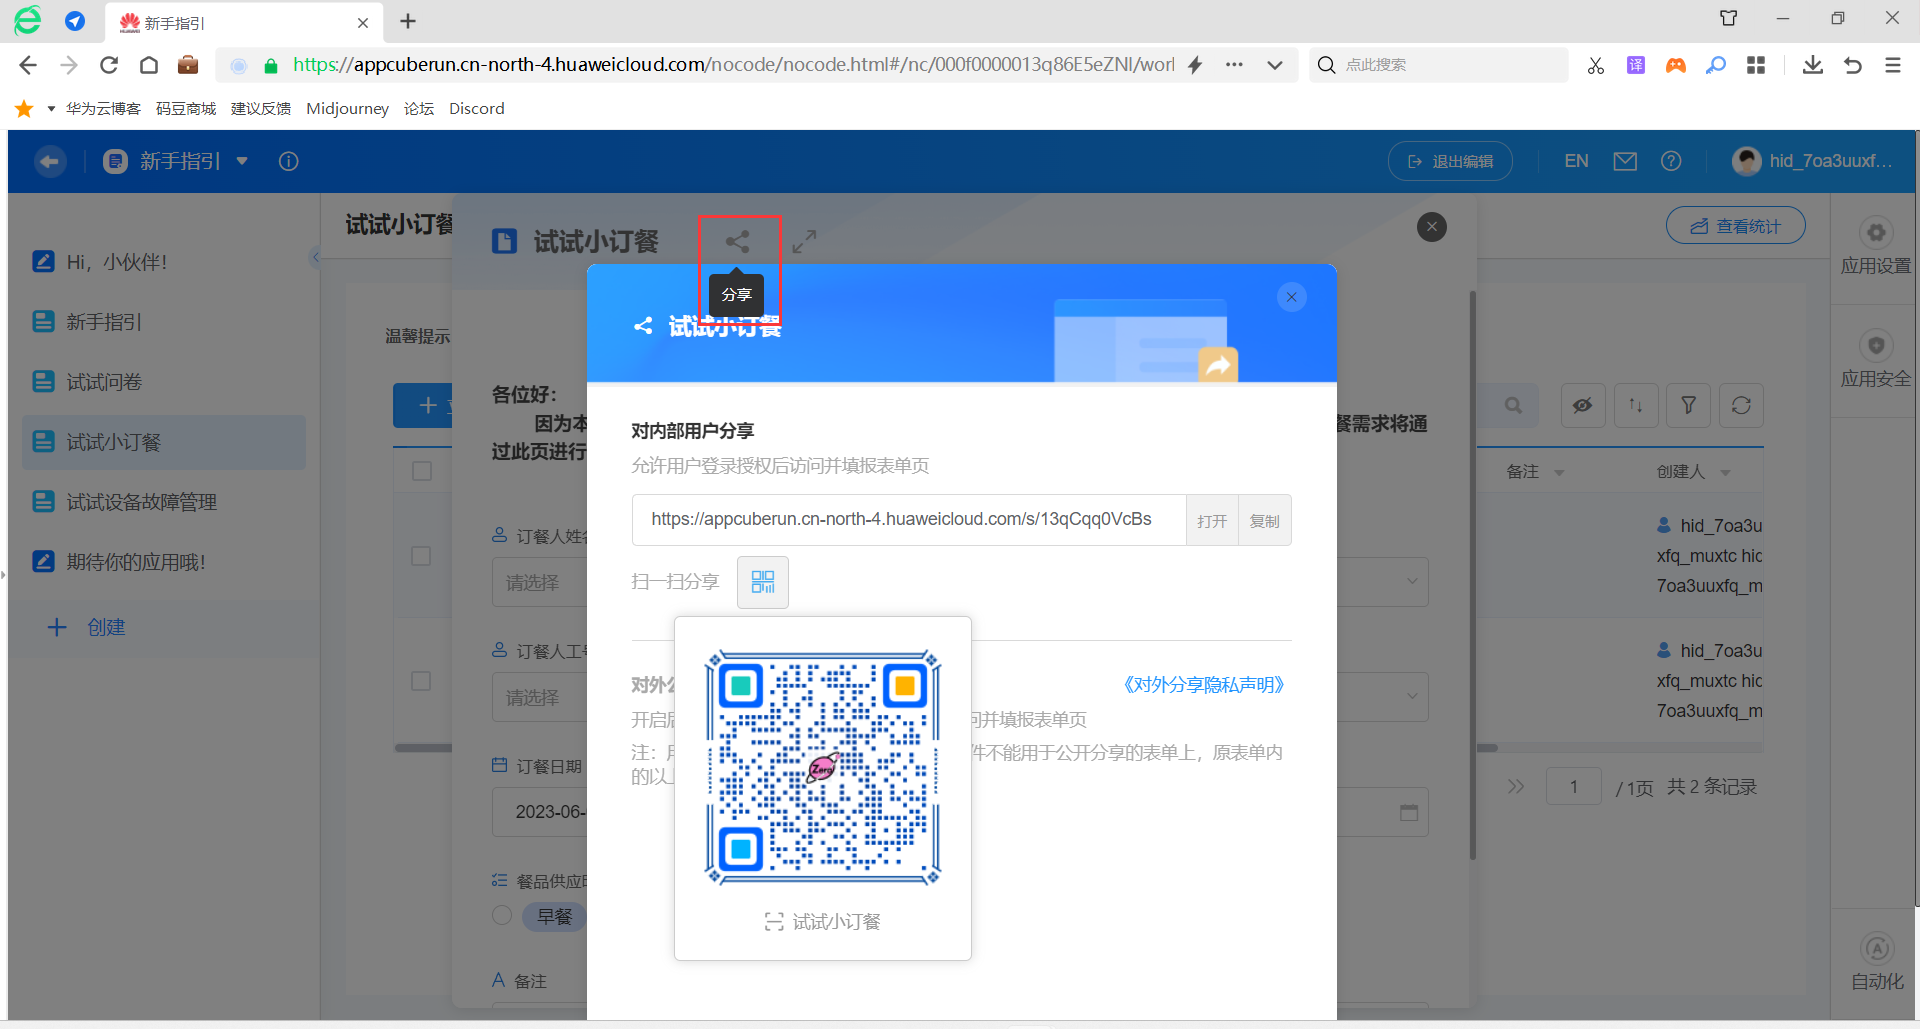Select 试试小订餐 in sidebar

pyautogui.click(x=164, y=442)
